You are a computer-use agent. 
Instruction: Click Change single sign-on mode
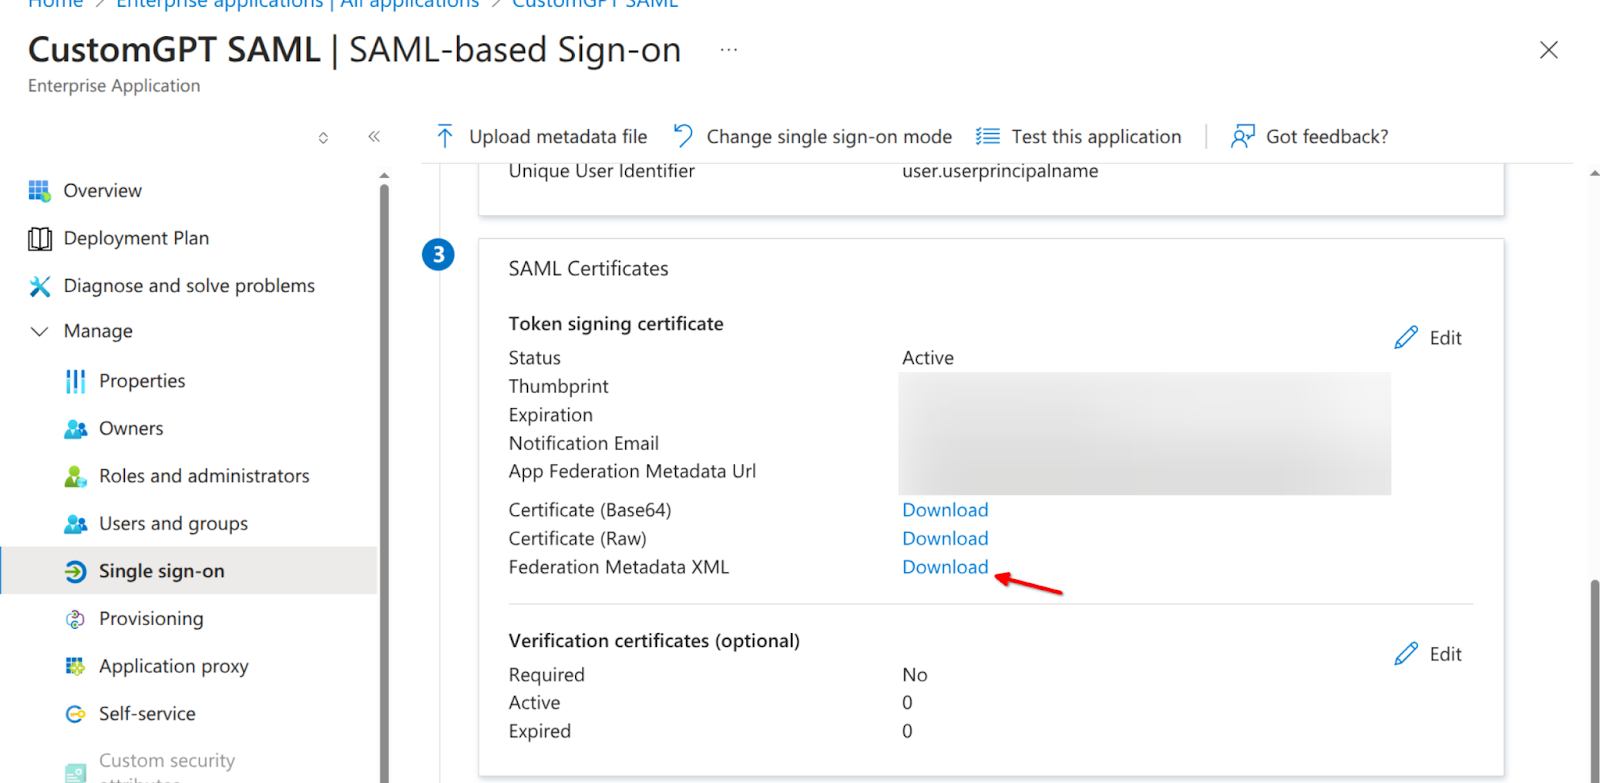(812, 136)
